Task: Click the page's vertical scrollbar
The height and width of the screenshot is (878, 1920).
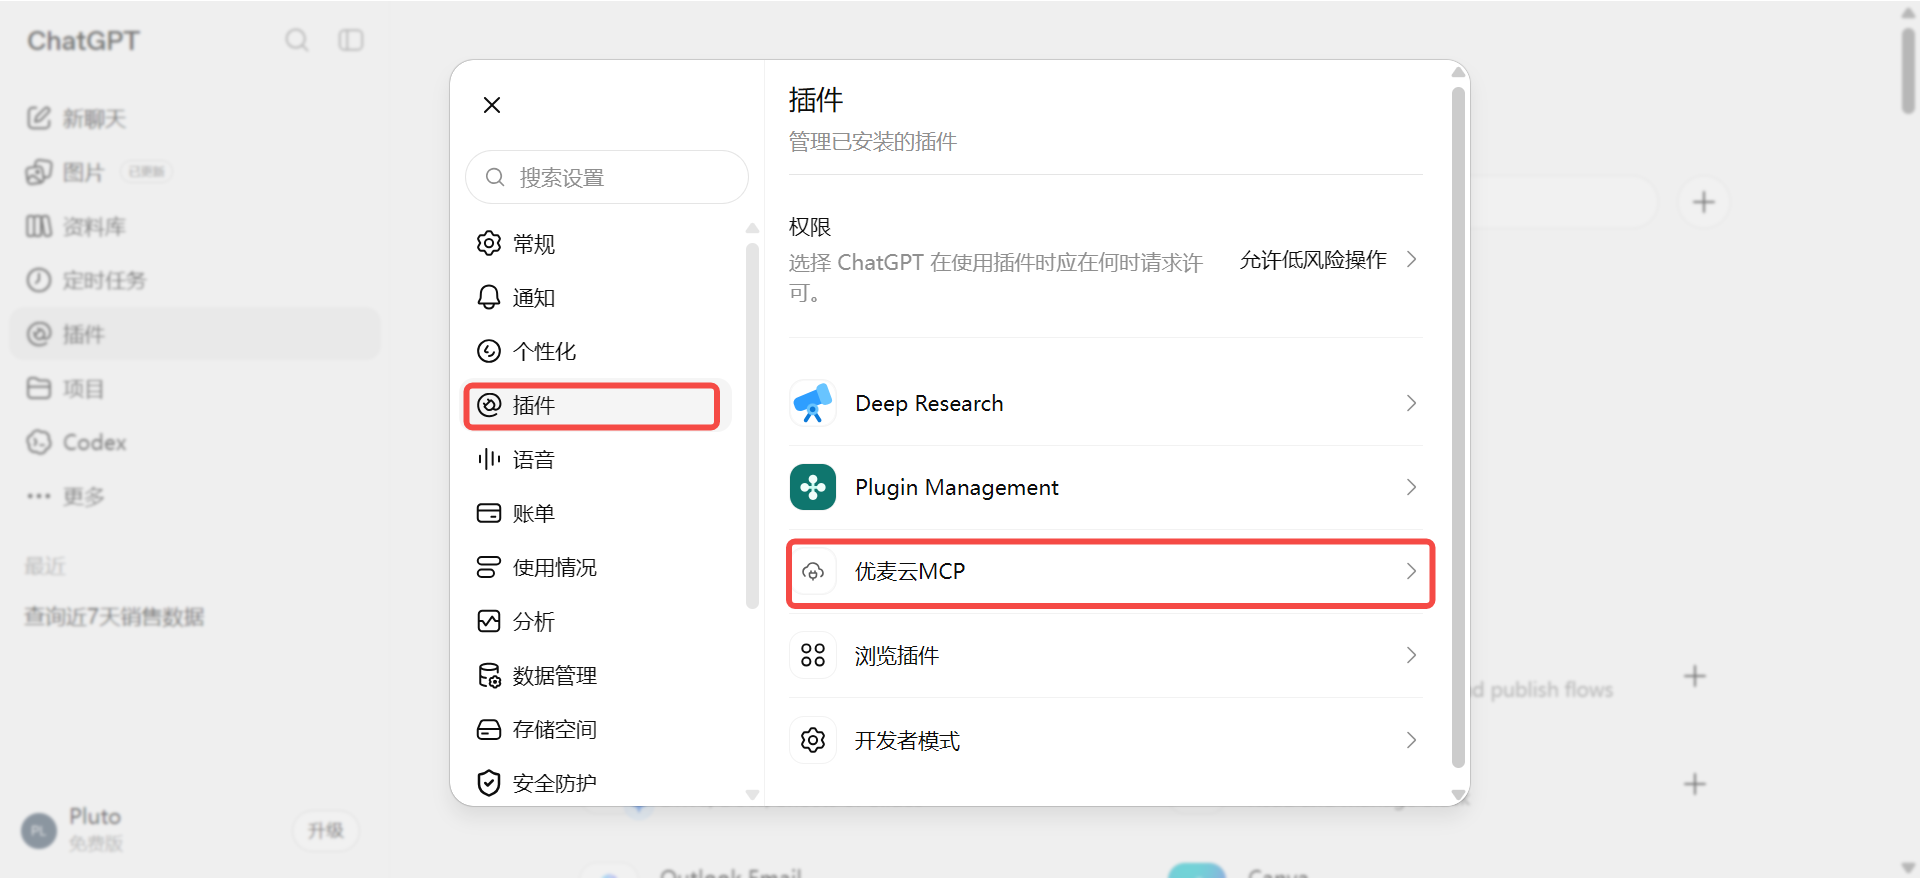Action: (1908, 70)
